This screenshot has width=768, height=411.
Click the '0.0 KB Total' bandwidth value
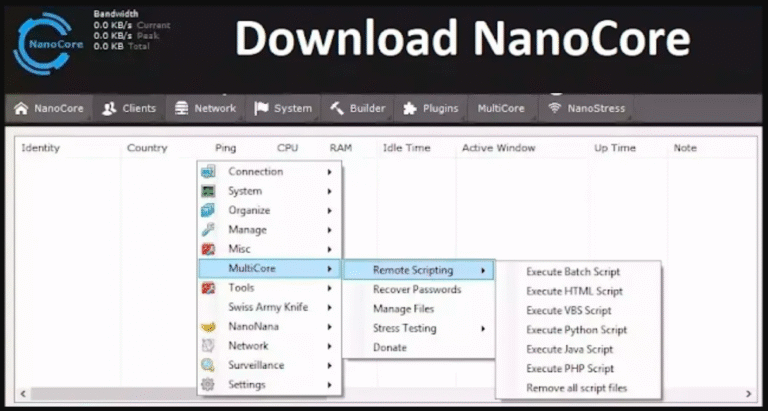(x=121, y=47)
